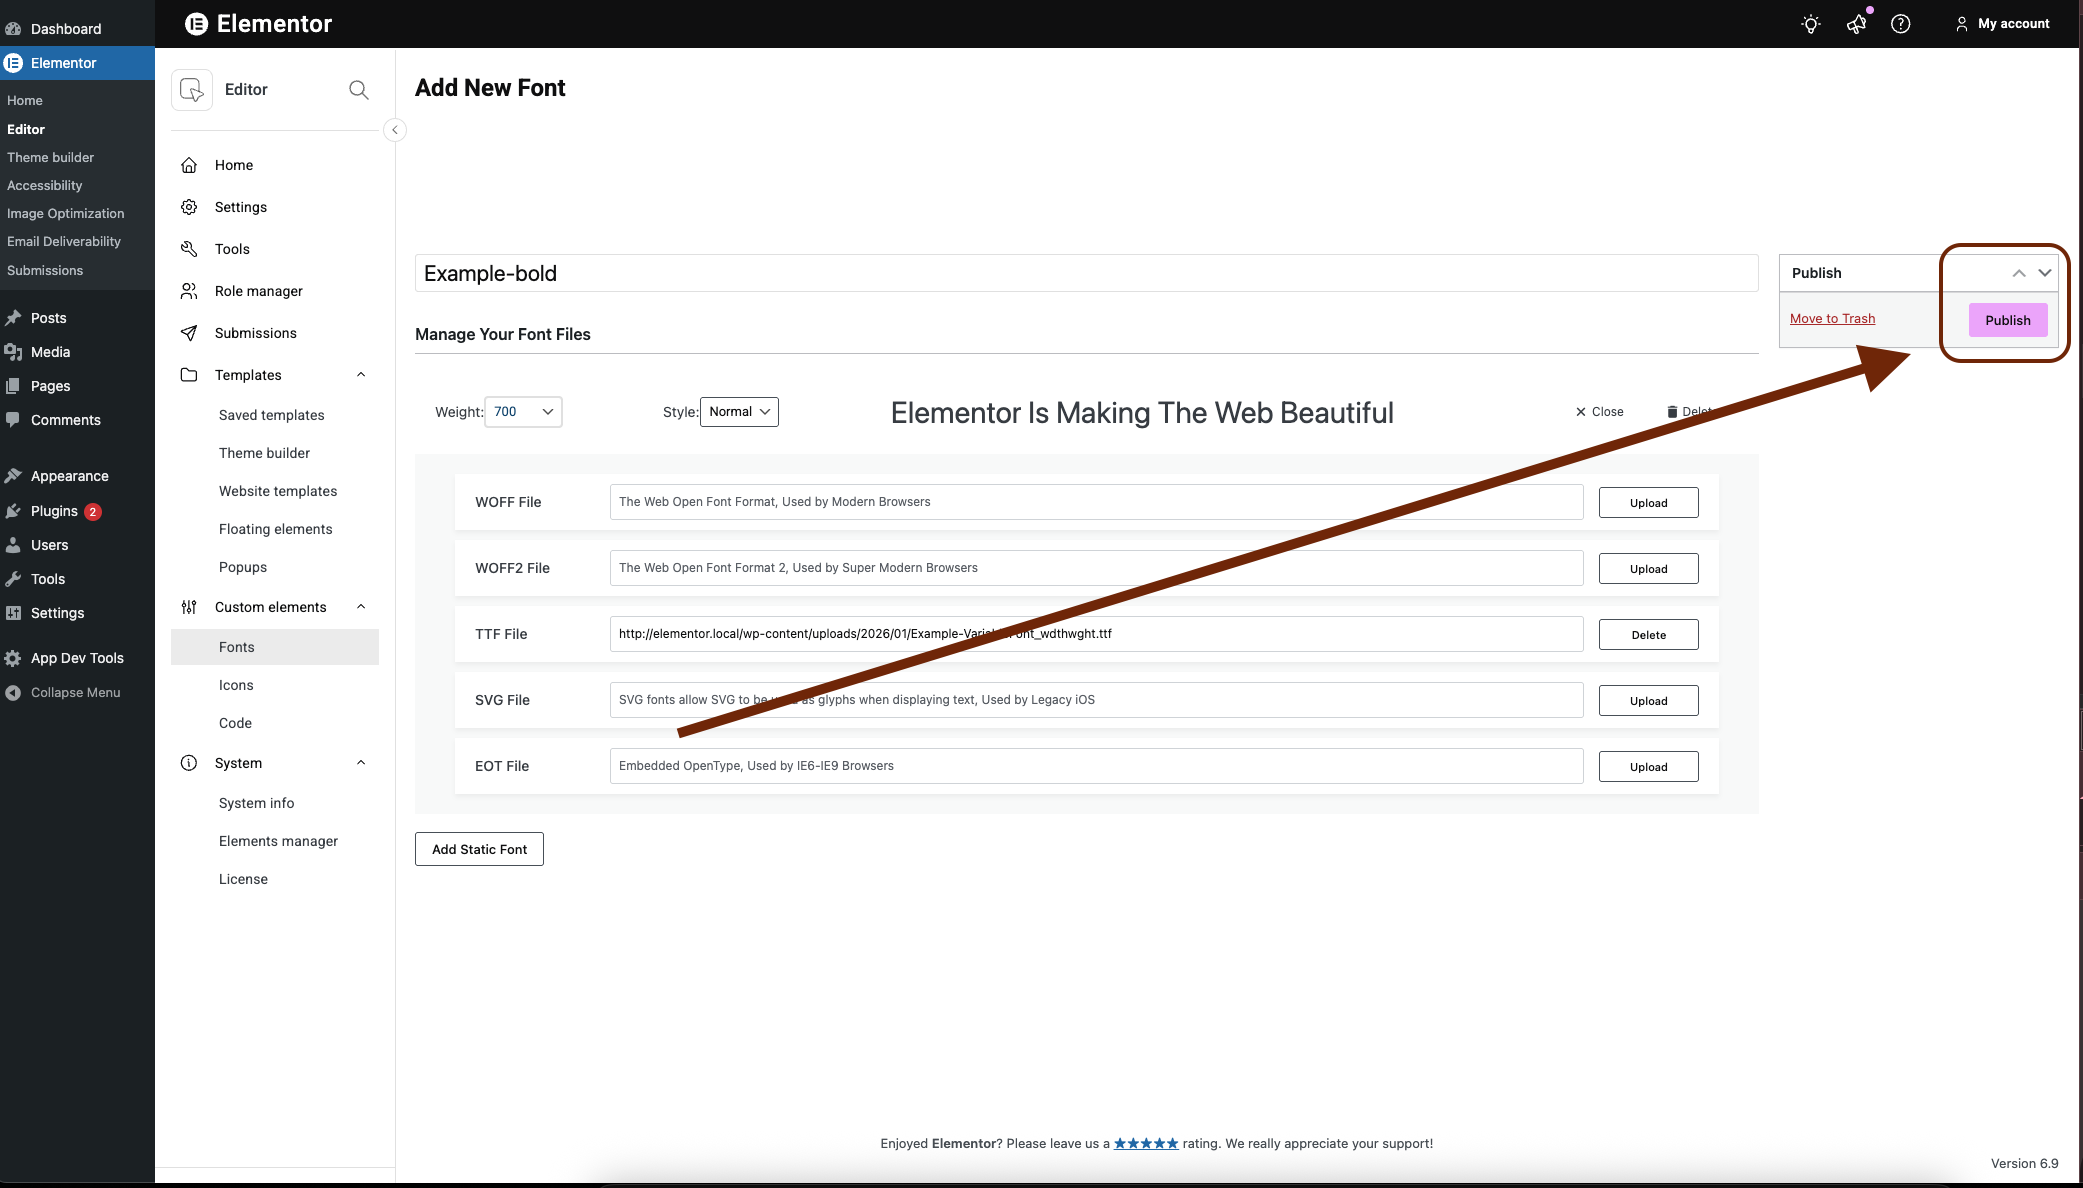Click the search magnifier icon beside Editor
Viewport: 2083px width, 1188px height.
[358, 90]
